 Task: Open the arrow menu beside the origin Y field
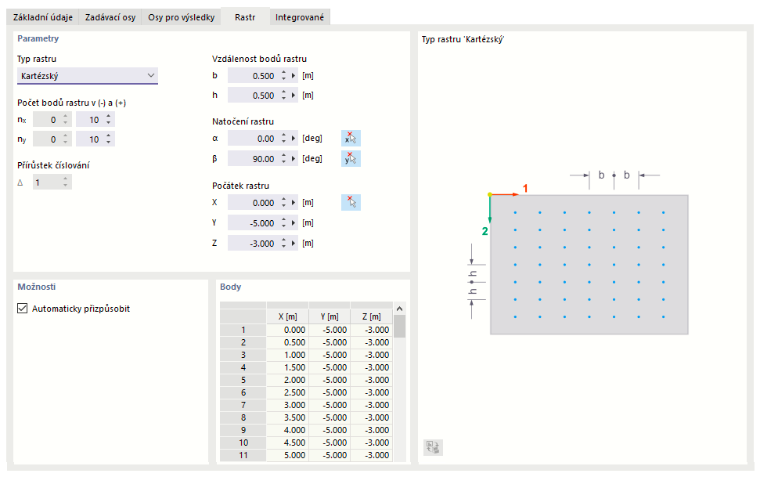[x=293, y=223]
